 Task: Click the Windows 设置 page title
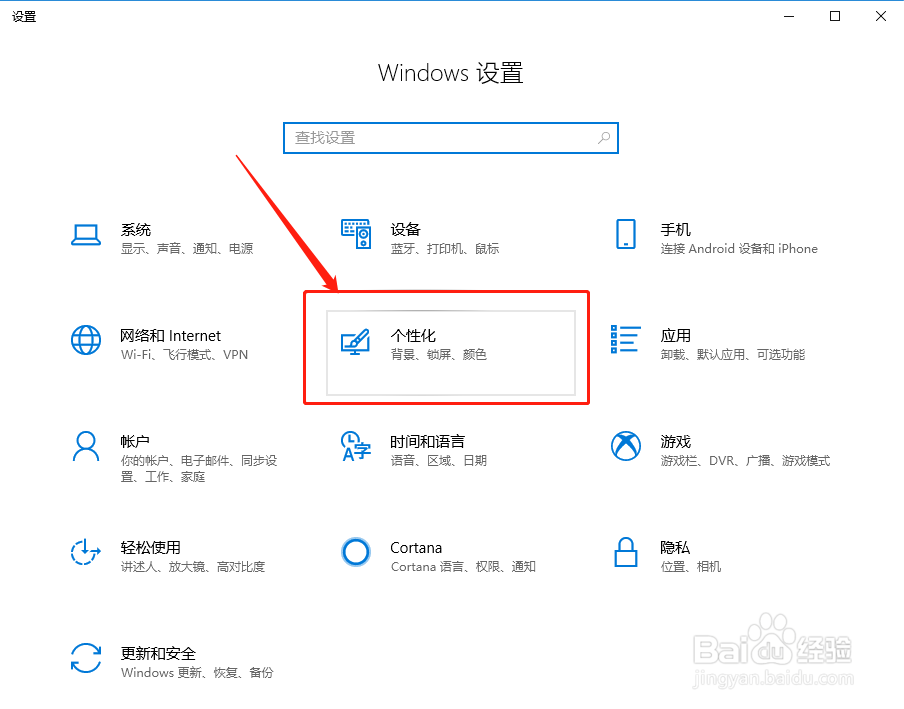pos(450,73)
